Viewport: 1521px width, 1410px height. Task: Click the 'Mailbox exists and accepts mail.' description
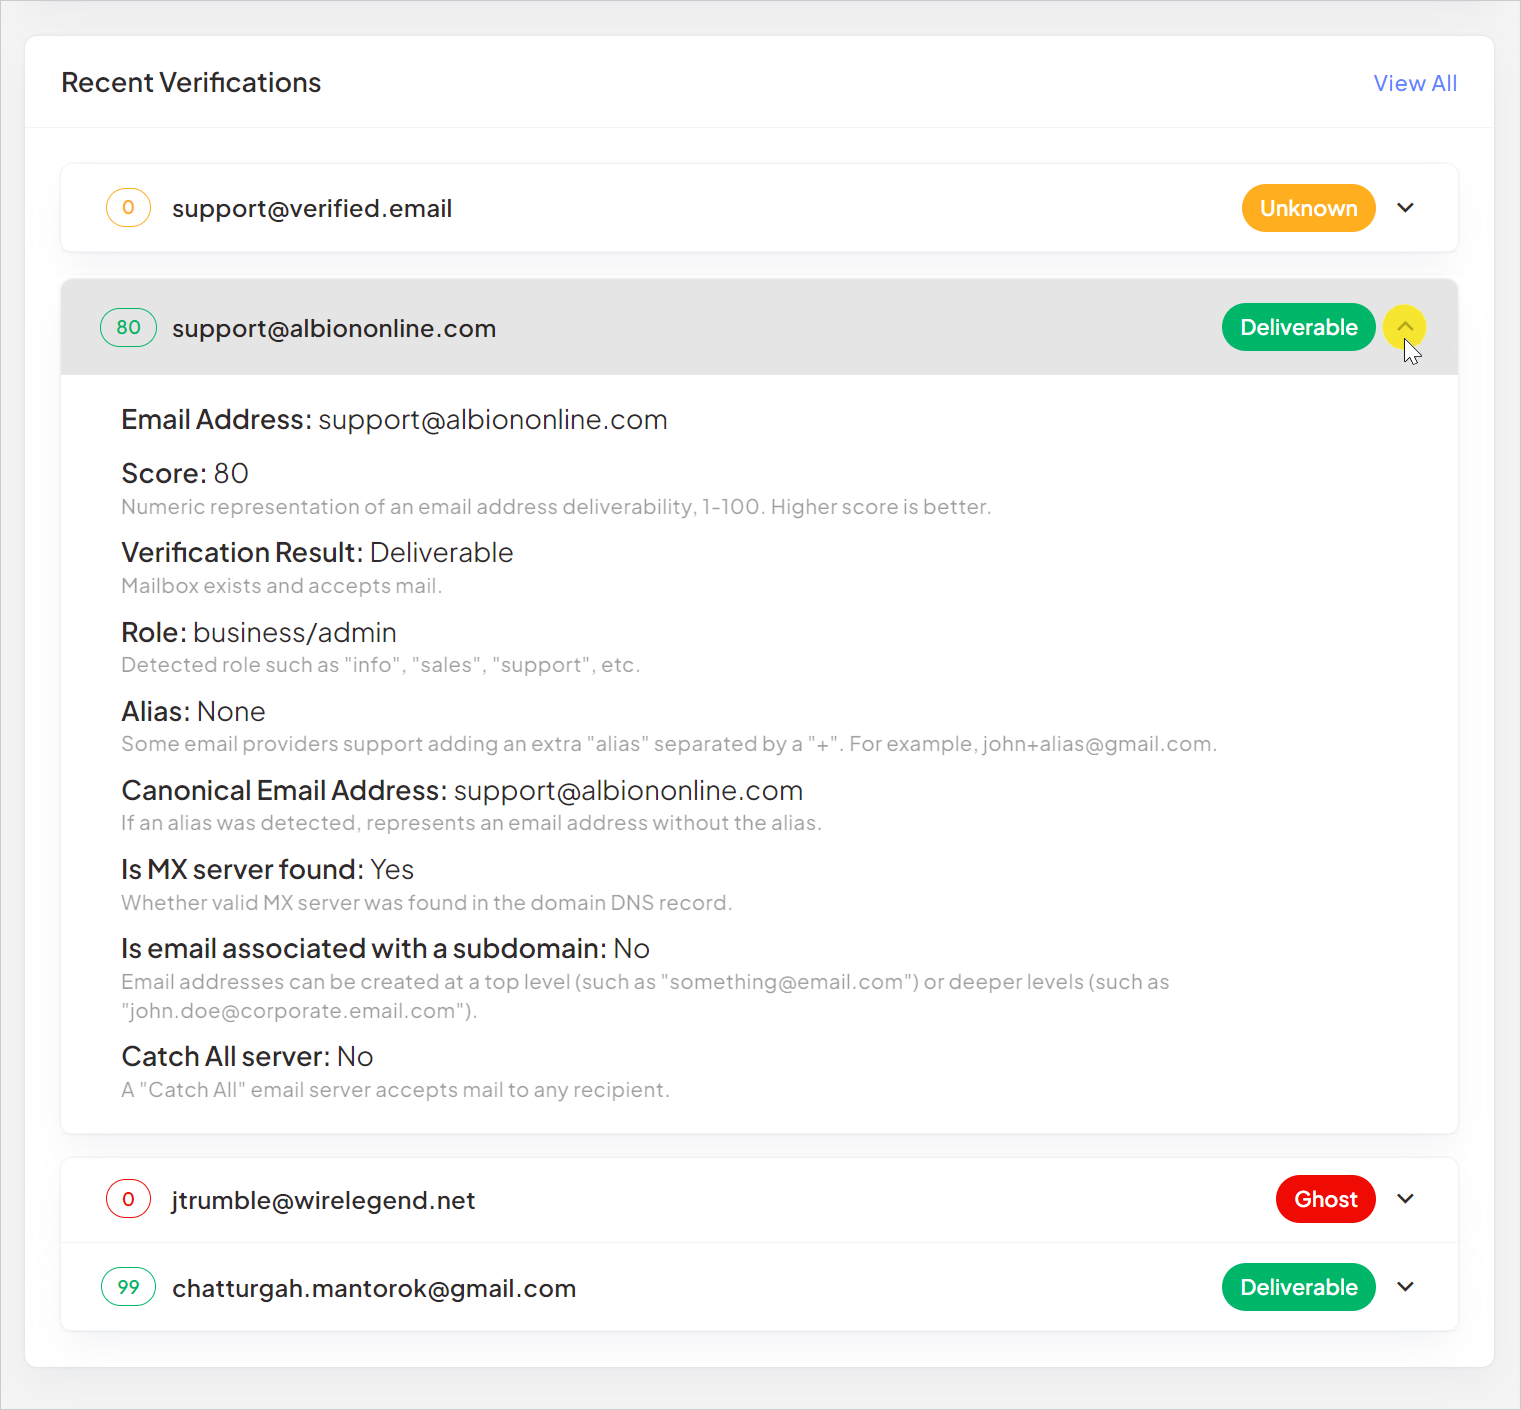281,586
